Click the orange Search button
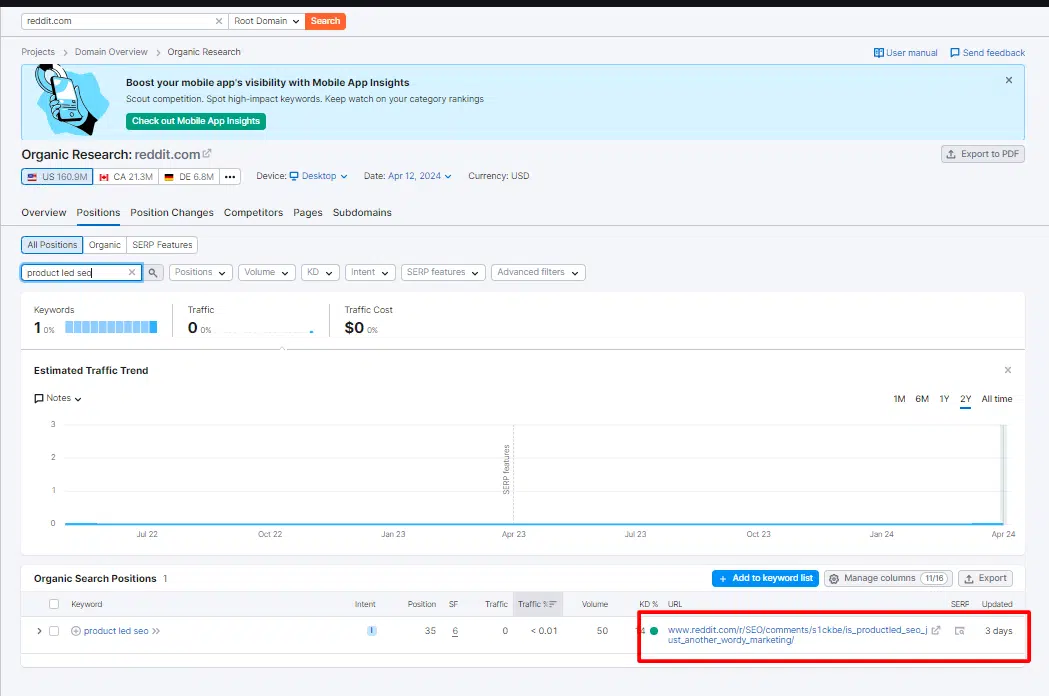 325,21
